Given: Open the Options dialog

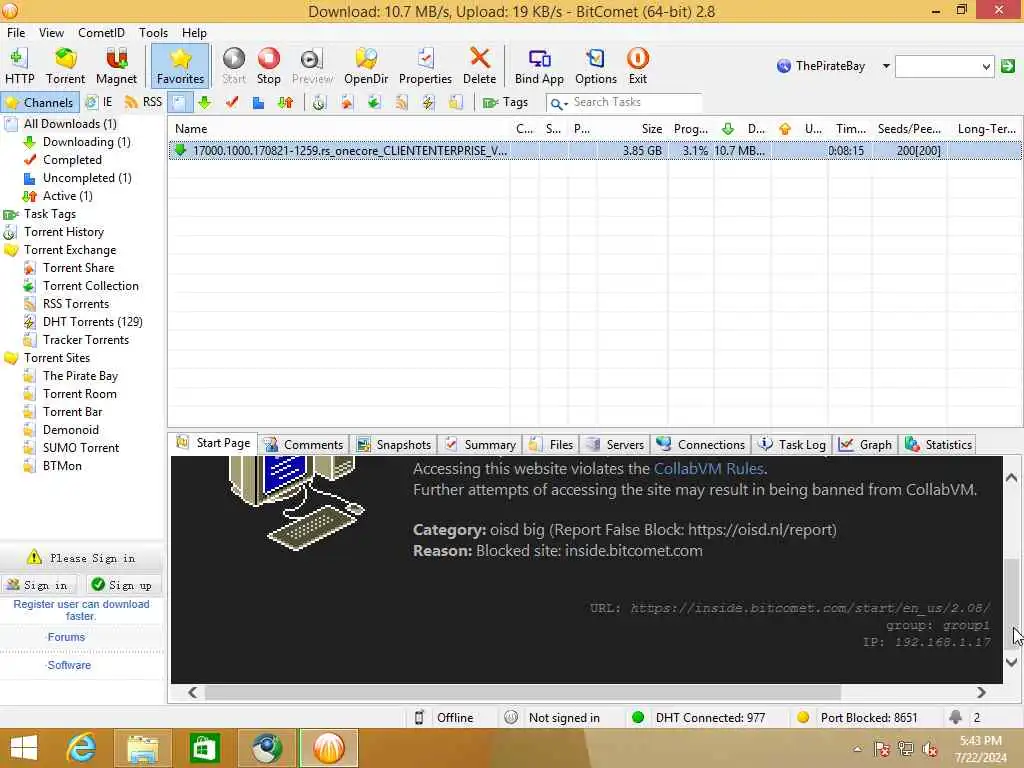Looking at the screenshot, I should point(596,65).
